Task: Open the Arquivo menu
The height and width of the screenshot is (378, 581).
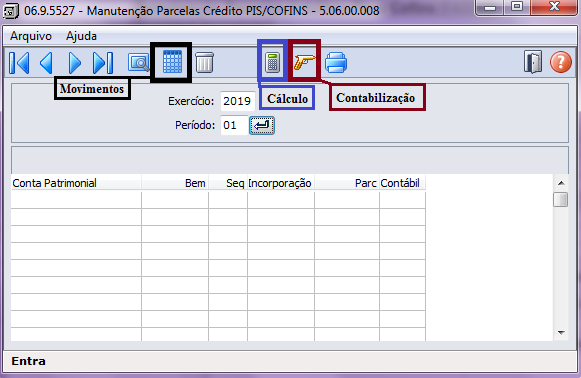Action: coord(31,36)
